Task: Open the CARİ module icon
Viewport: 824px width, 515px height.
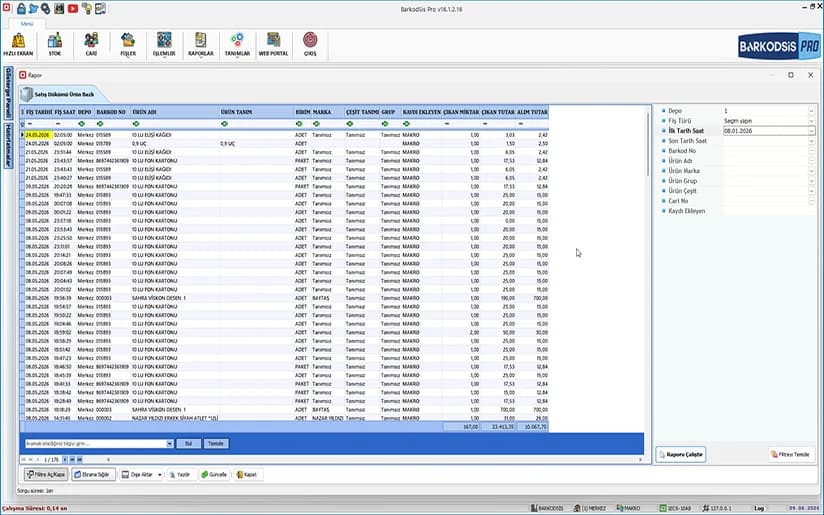Action: coord(91,44)
